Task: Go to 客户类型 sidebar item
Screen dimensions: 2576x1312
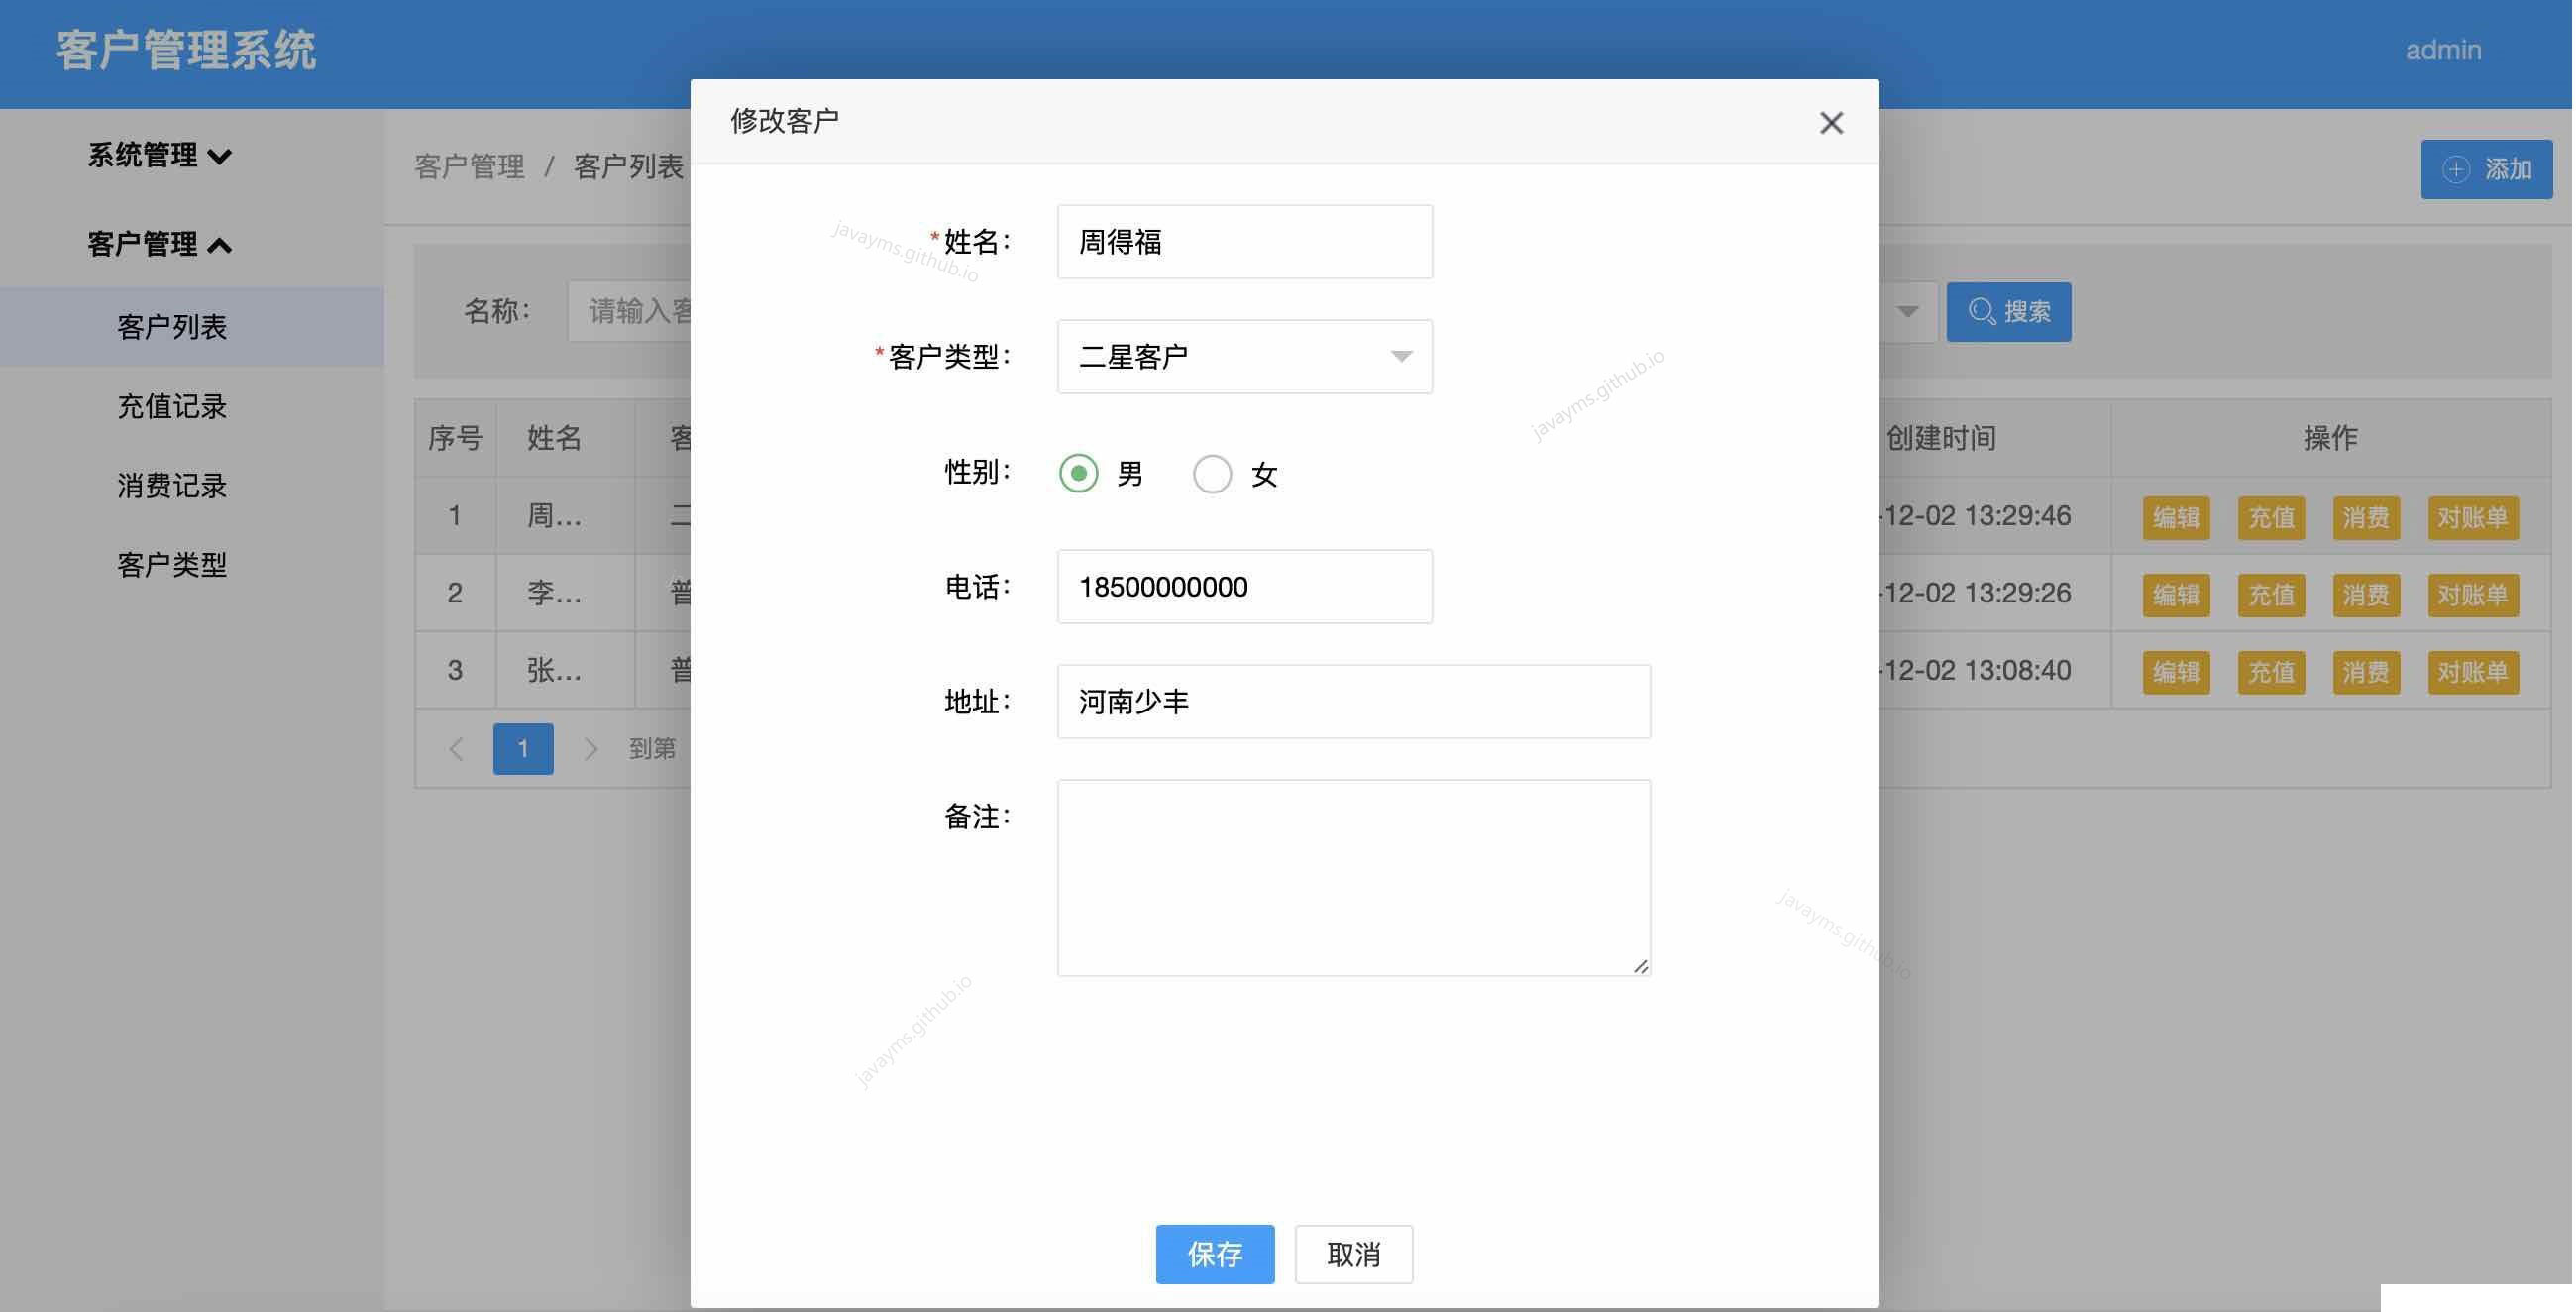Action: click(x=172, y=565)
